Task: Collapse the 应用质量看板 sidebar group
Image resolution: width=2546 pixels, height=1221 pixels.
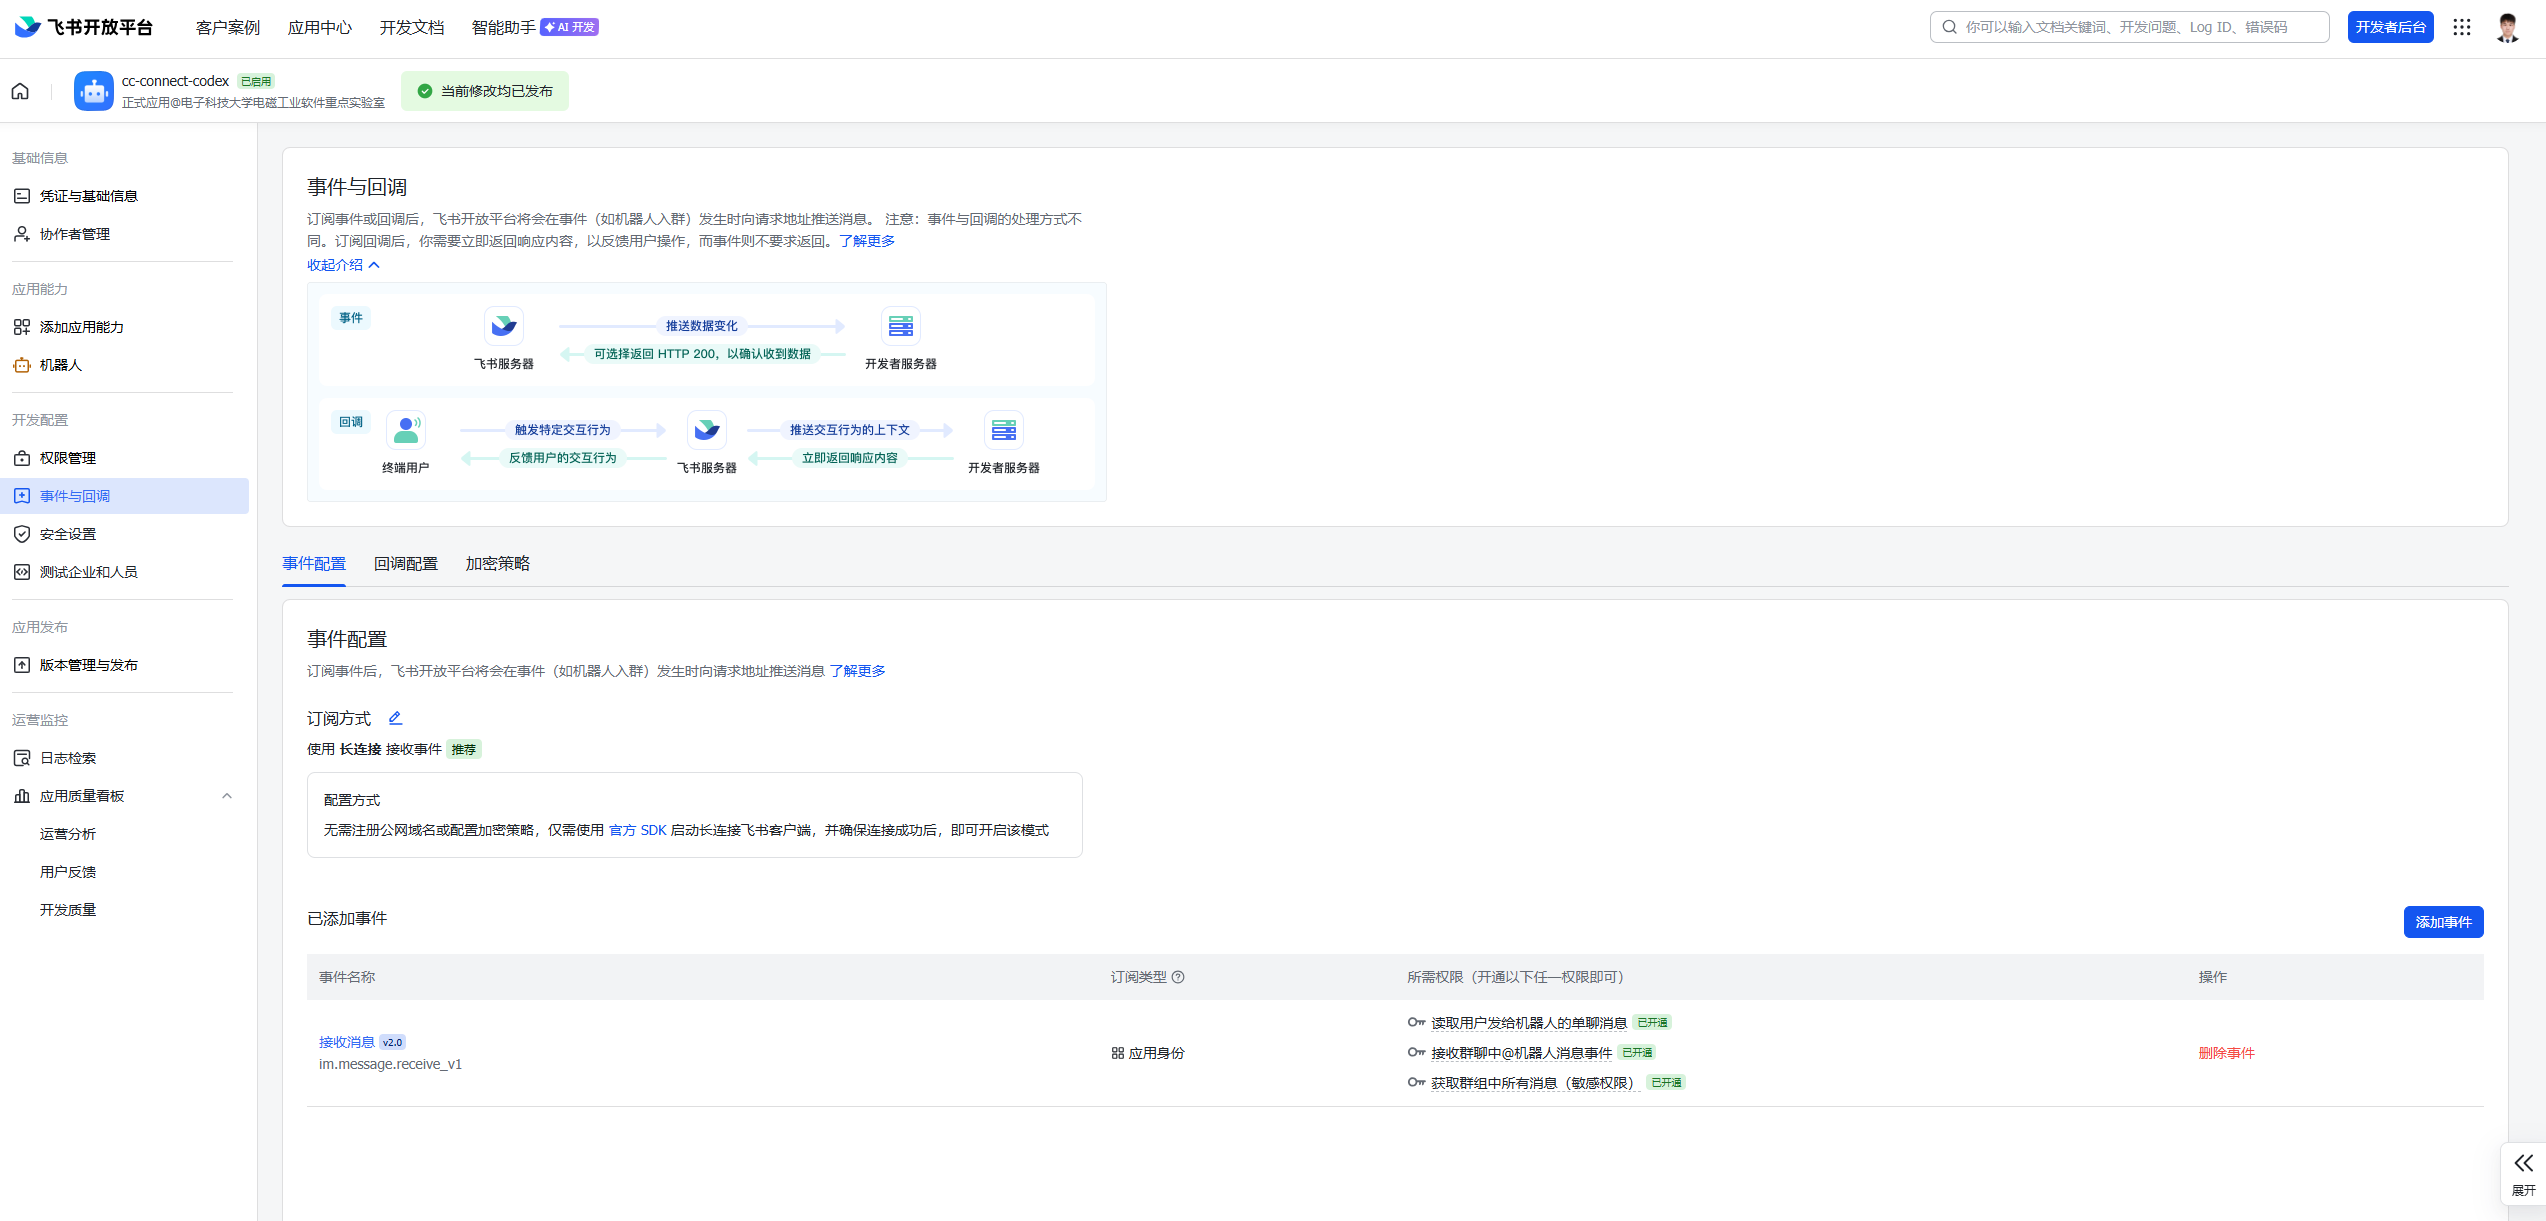Action: pyautogui.click(x=227, y=796)
